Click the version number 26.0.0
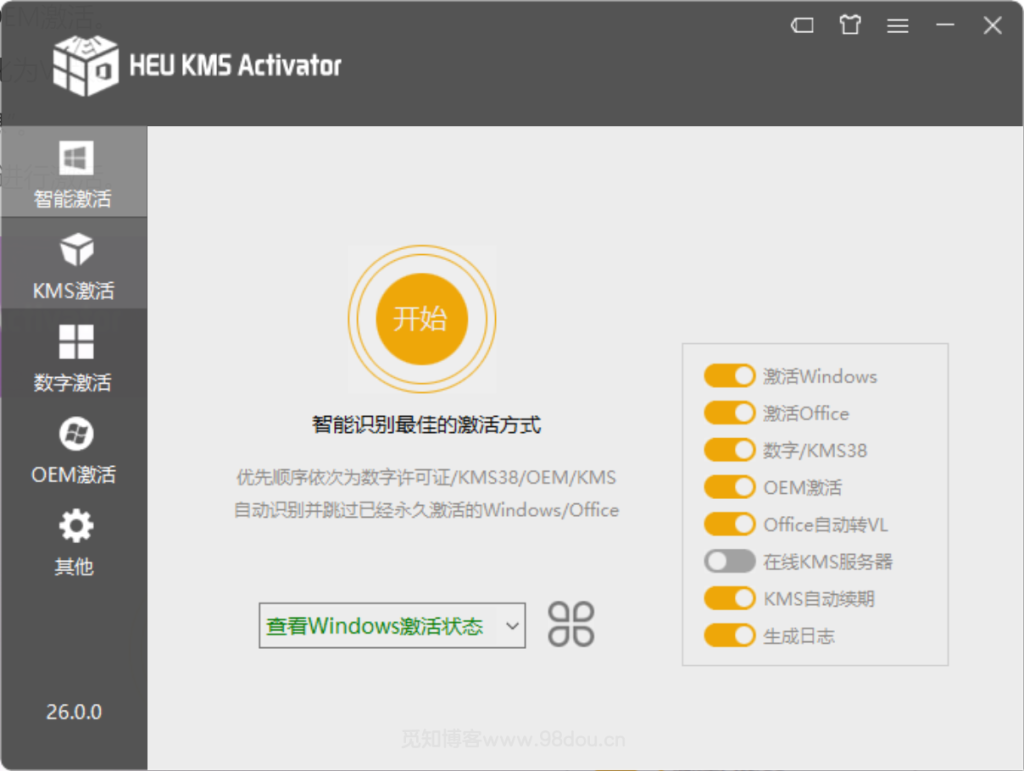Image resolution: width=1024 pixels, height=771 pixels. tap(73, 712)
